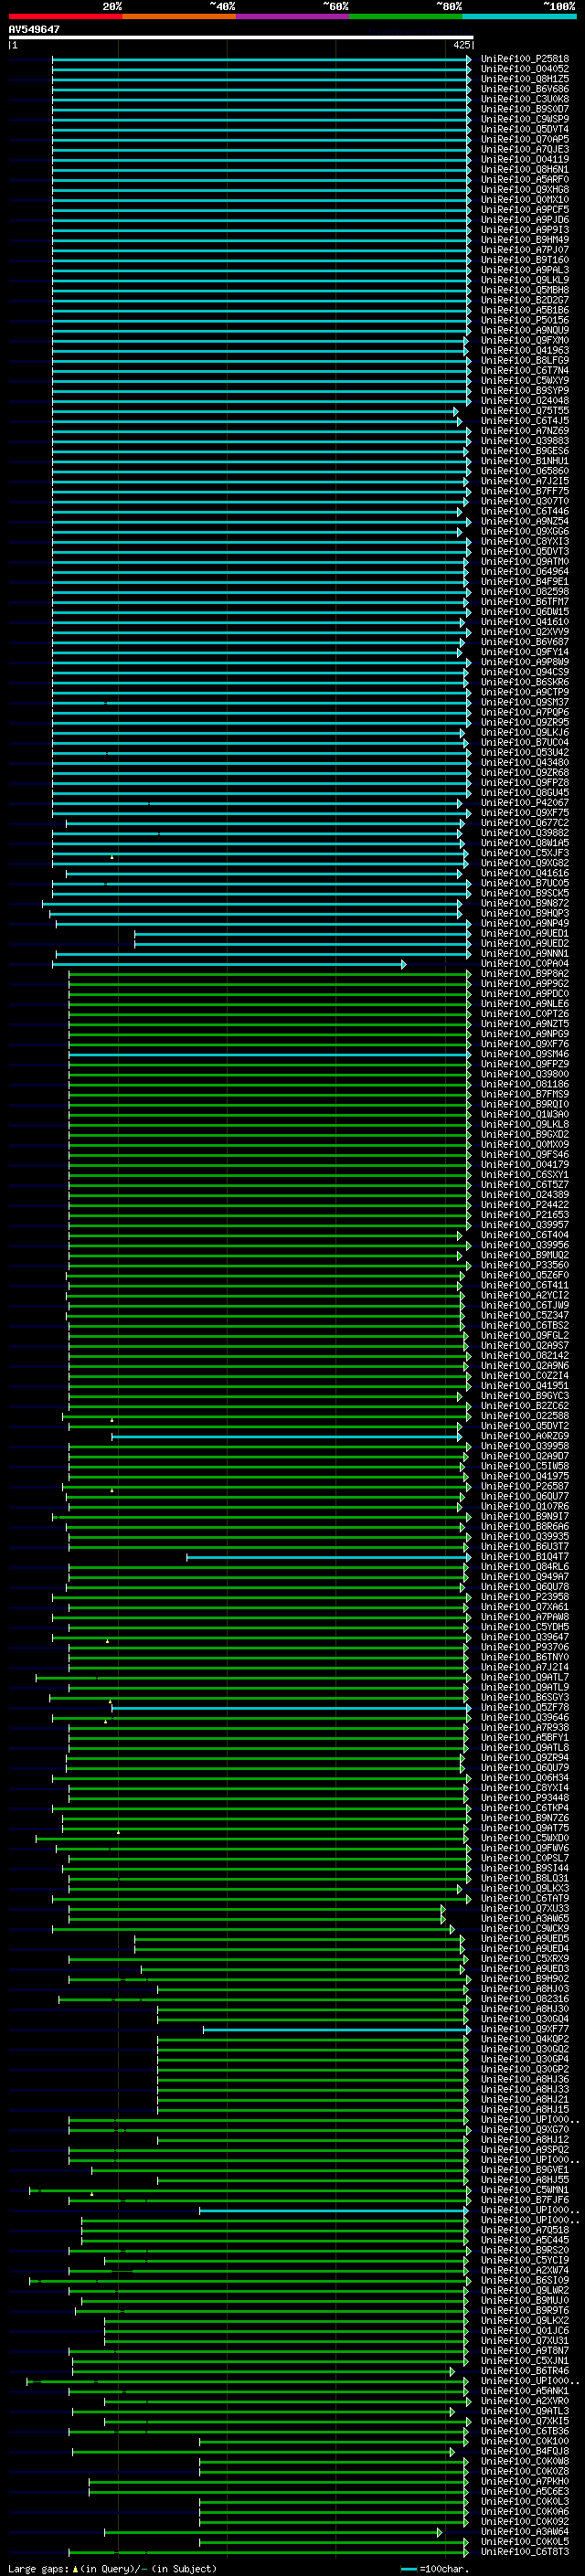585x2576 pixels.
Task: Select the label UniRef100_A5ARF0
Action: coord(525,179)
